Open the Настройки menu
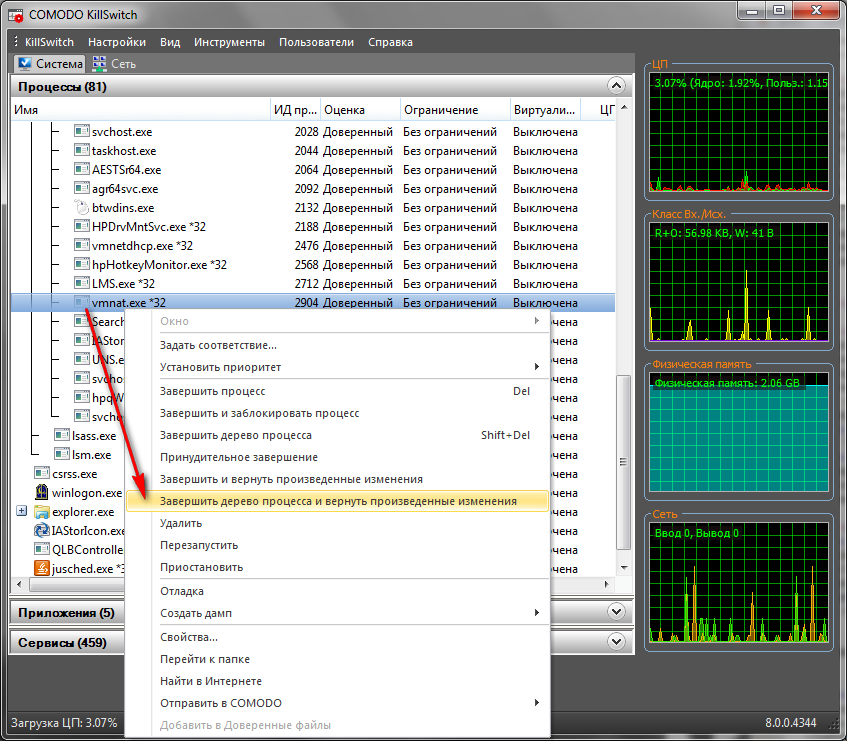 pos(117,42)
